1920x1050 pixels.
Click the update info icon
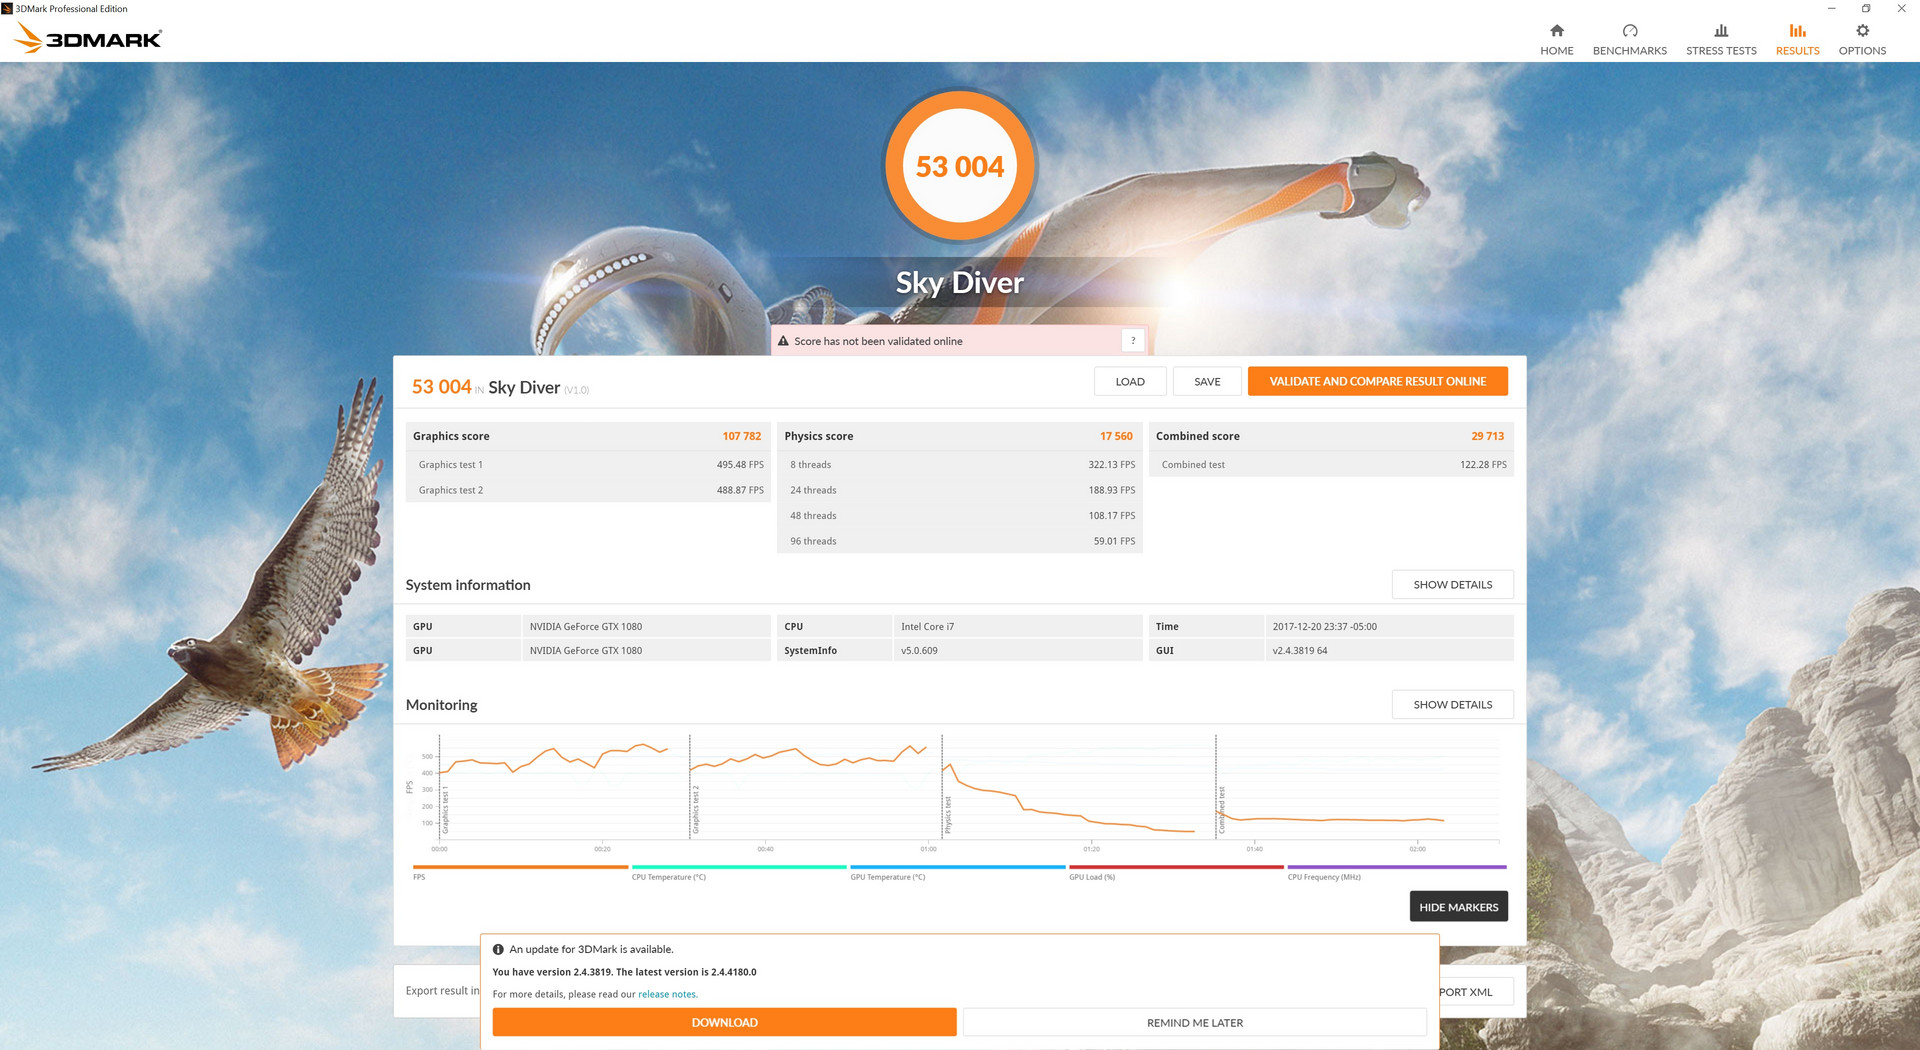[498, 949]
